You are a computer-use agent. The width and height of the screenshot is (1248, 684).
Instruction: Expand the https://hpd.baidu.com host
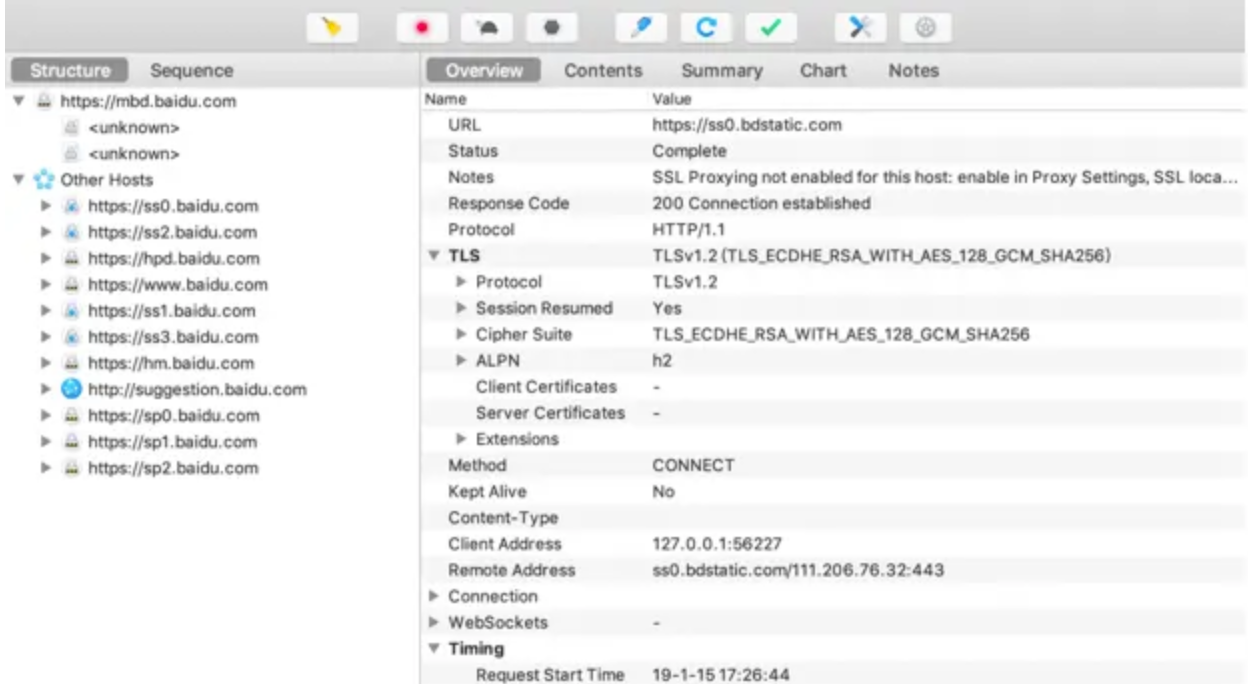(45, 258)
